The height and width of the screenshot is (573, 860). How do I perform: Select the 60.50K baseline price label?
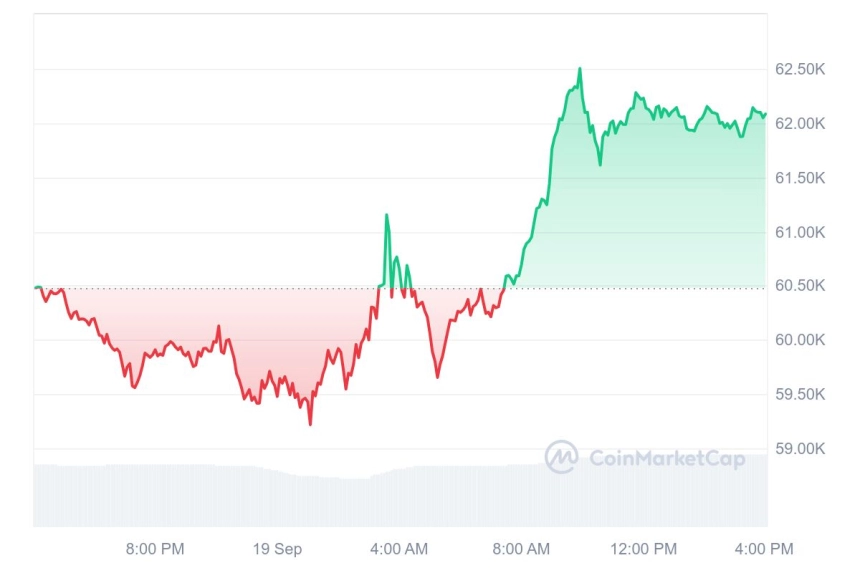pos(800,286)
